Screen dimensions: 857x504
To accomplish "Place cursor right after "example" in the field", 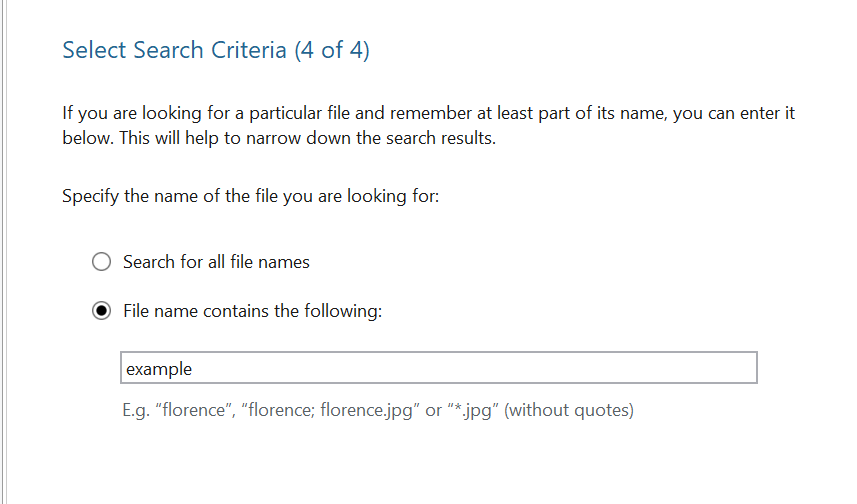I will pyautogui.click(x=193, y=369).
